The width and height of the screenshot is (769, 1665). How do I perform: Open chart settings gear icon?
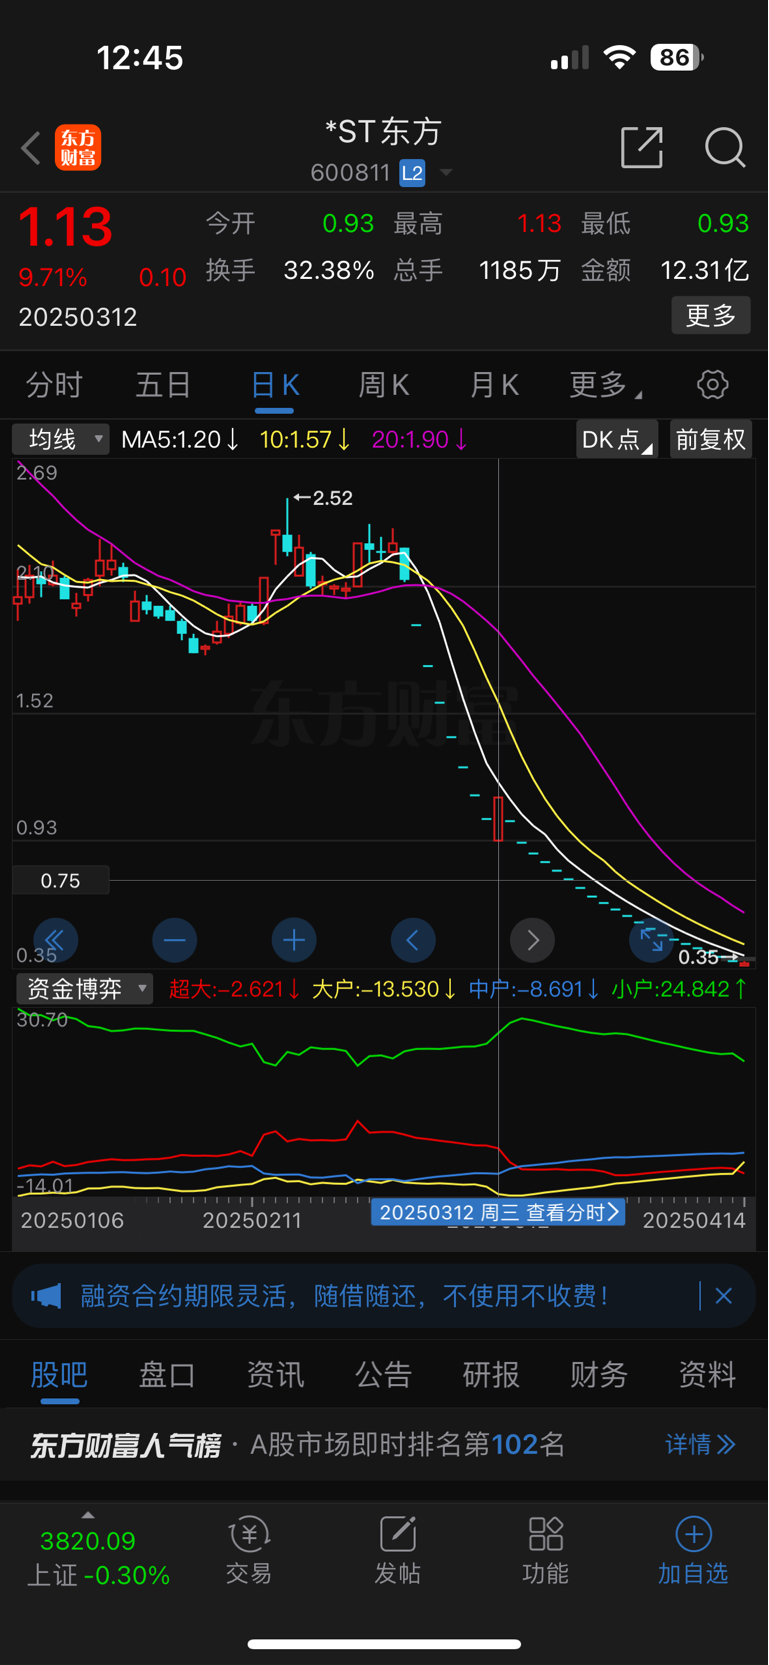[x=712, y=384]
